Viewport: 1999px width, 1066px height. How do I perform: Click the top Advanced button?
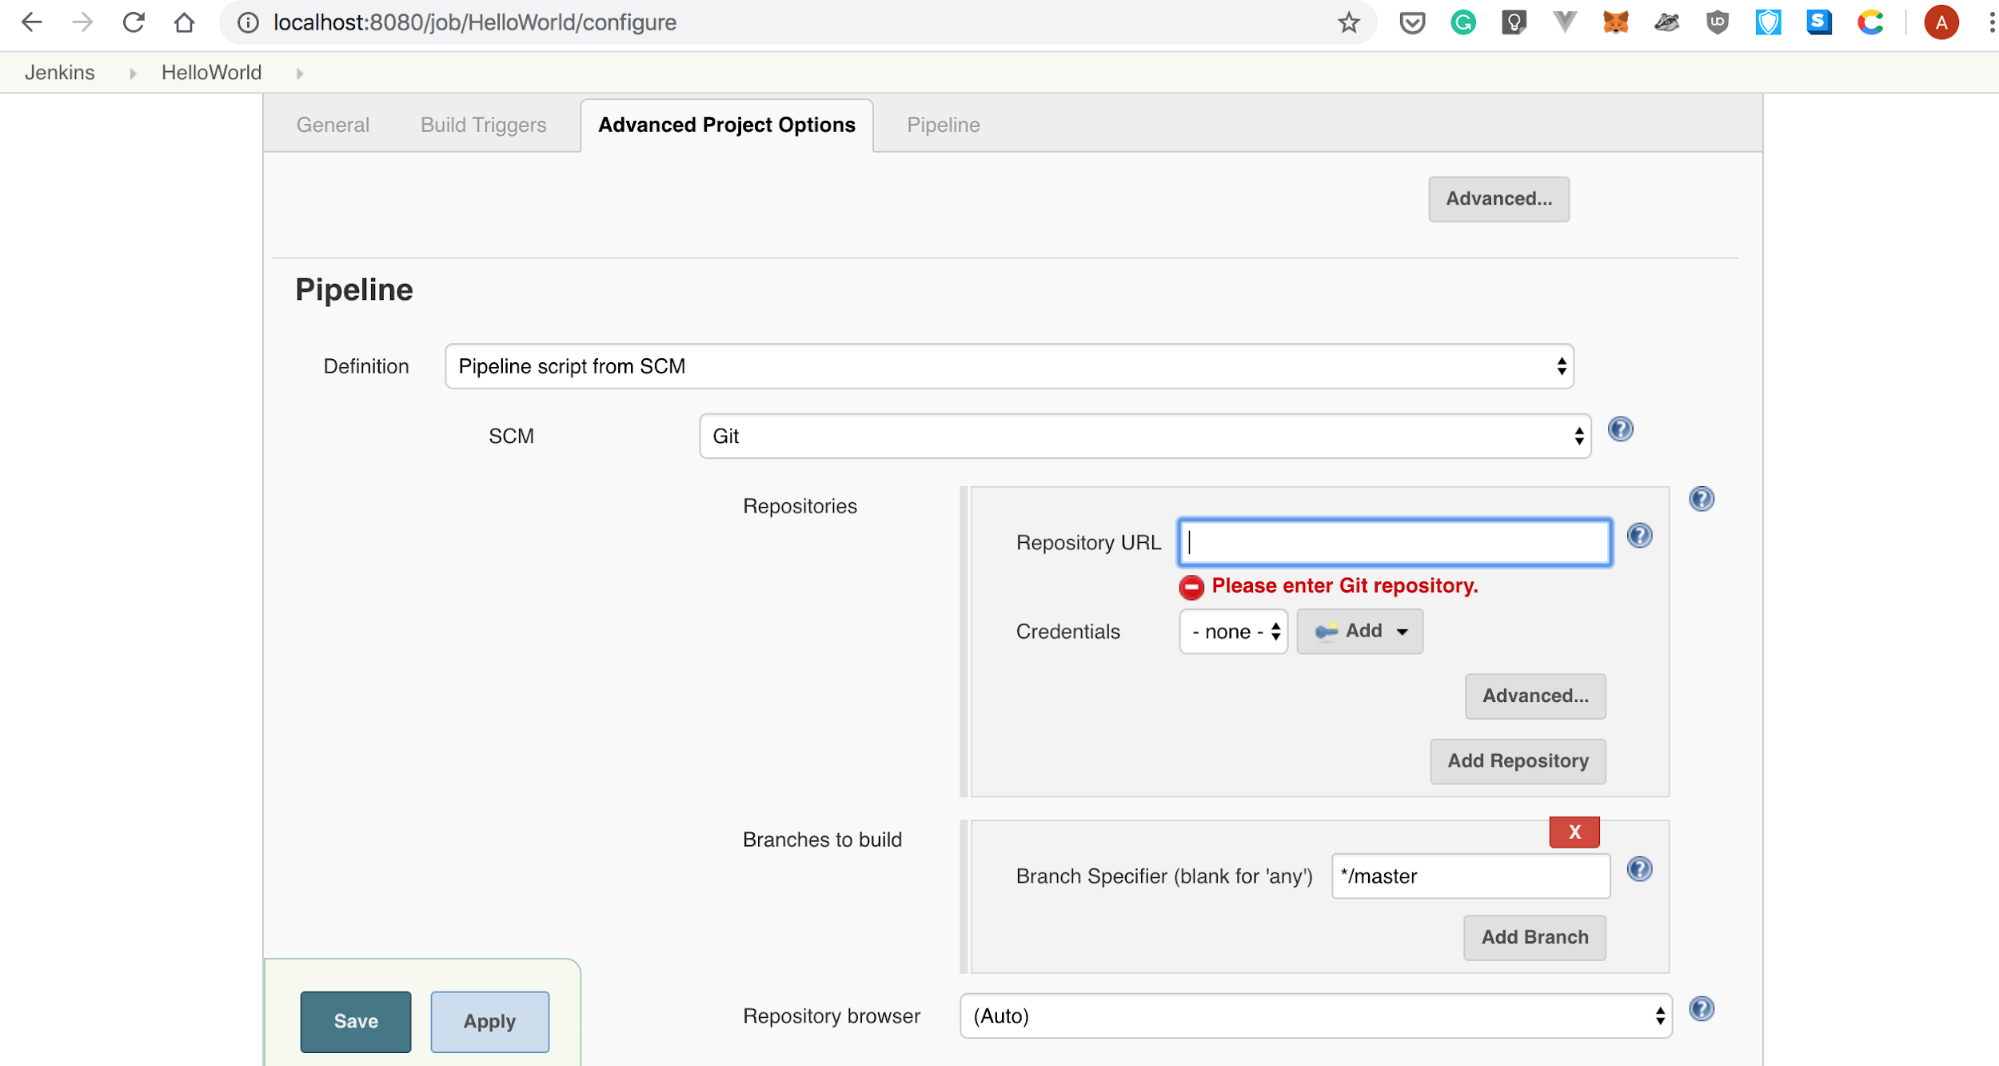[x=1498, y=199]
